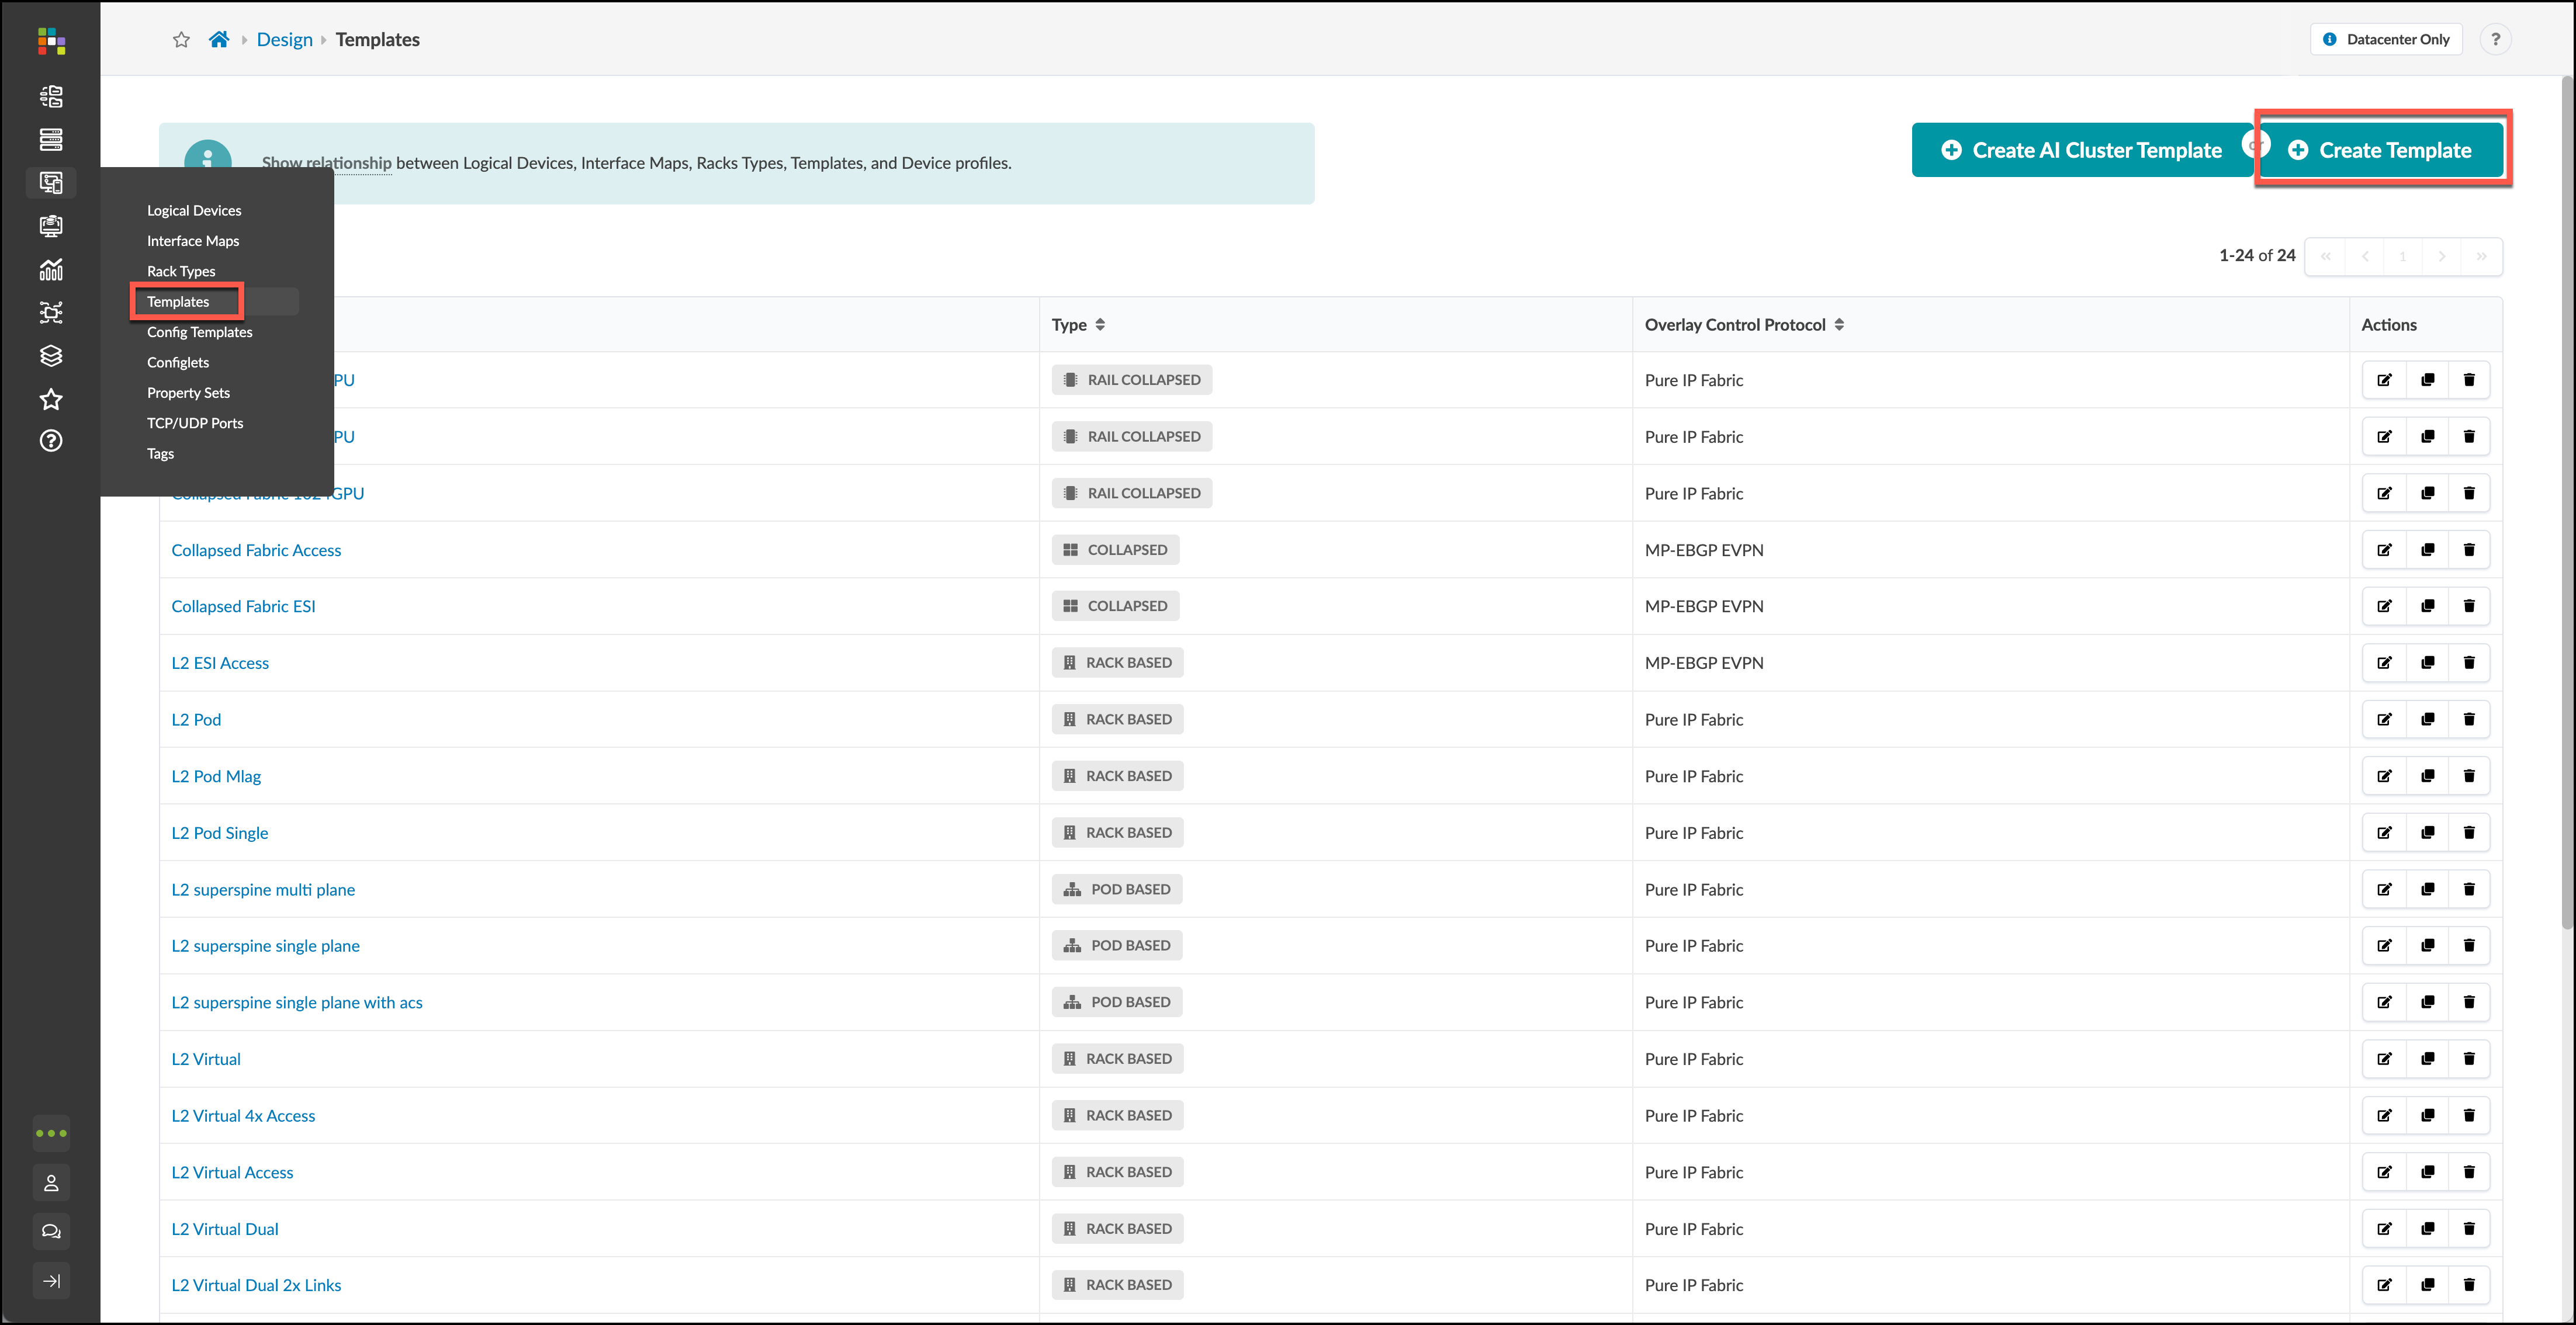Image resolution: width=2576 pixels, height=1325 pixels.
Task: Click Create AI Cluster Template button
Action: tap(2081, 150)
